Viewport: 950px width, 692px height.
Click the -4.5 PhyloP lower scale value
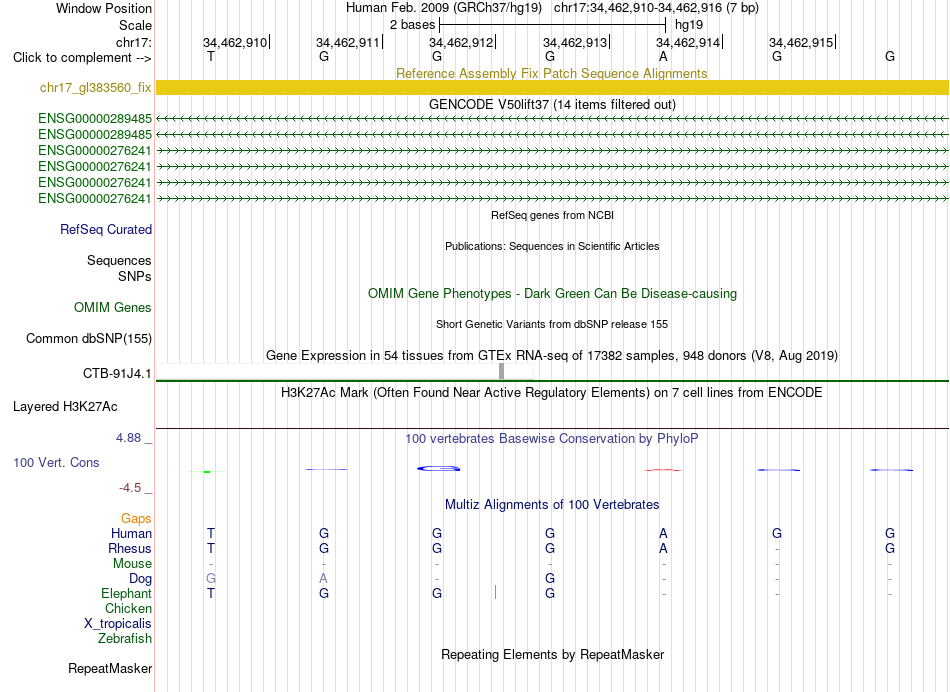pyautogui.click(x=130, y=488)
